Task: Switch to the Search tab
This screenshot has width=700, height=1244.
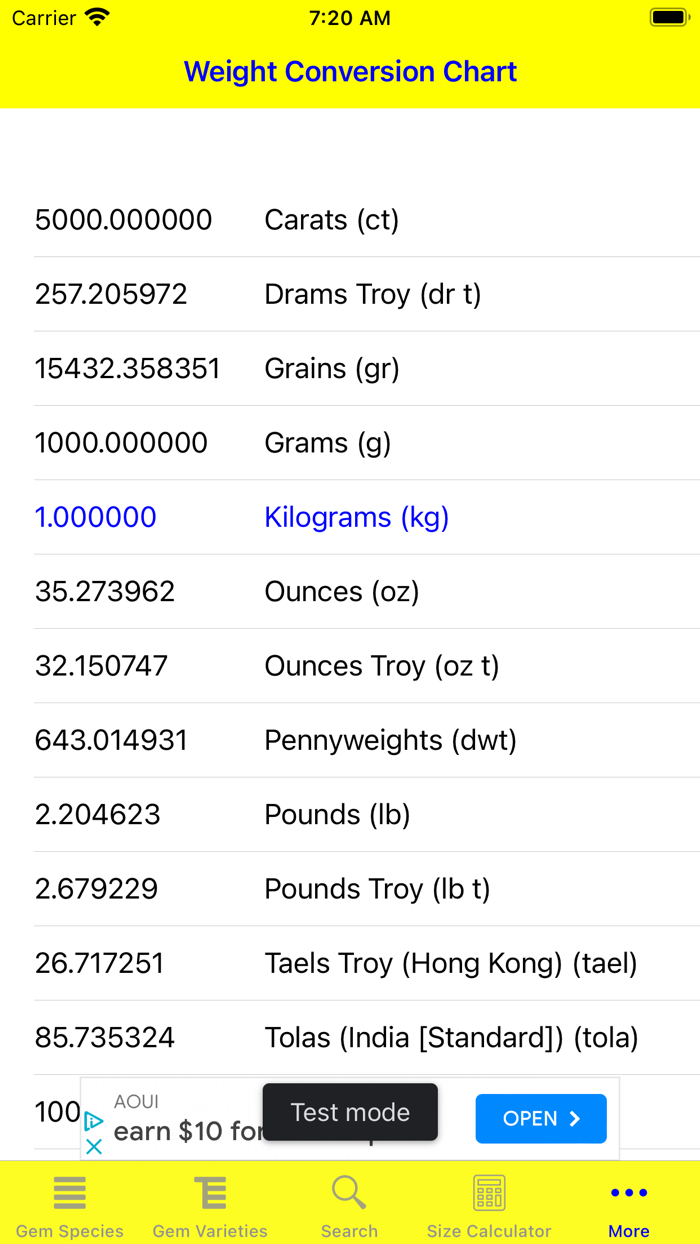Action: click(x=348, y=1205)
